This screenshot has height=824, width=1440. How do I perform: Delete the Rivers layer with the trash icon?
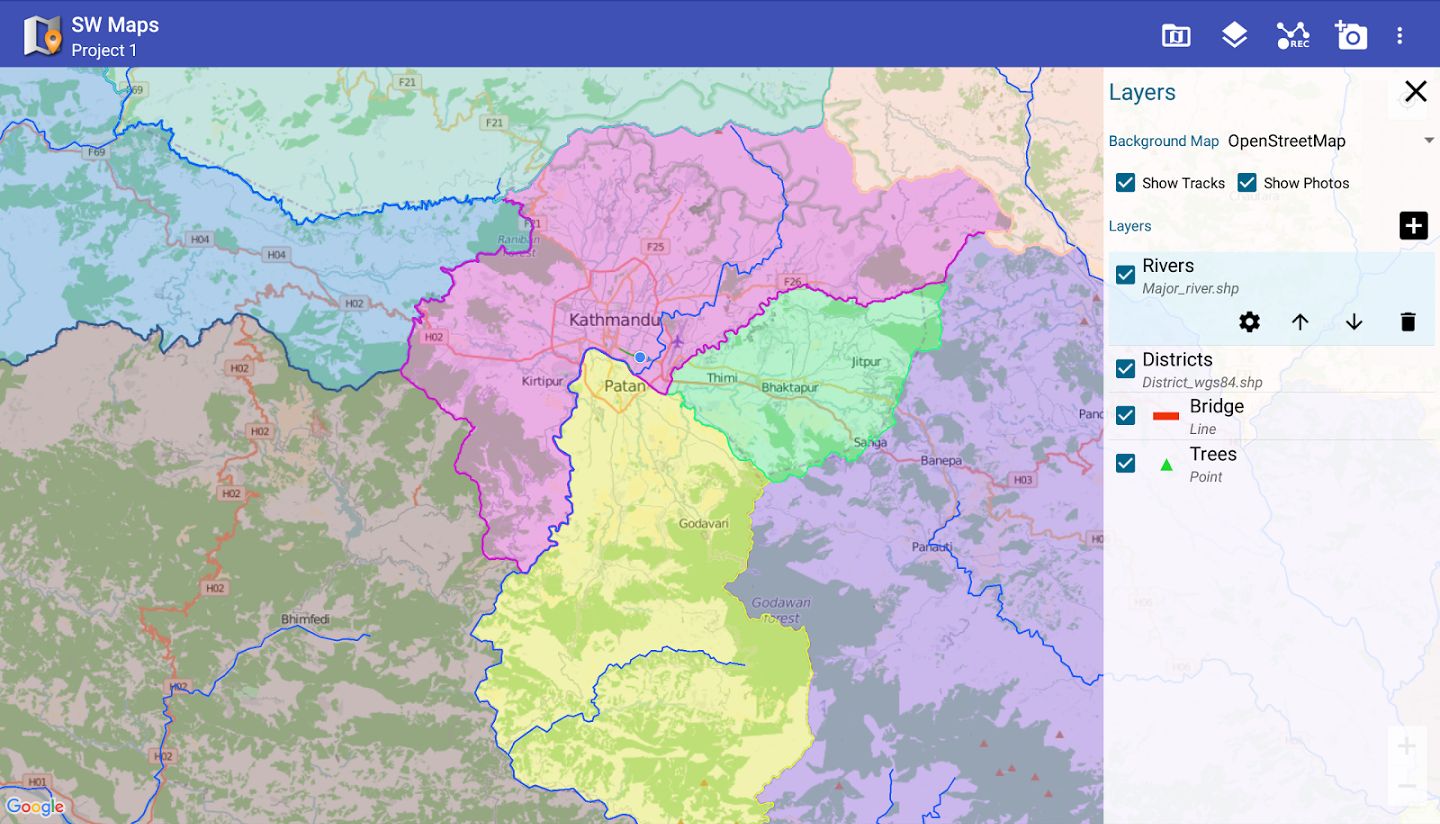pyautogui.click(x=1408, y=322)
